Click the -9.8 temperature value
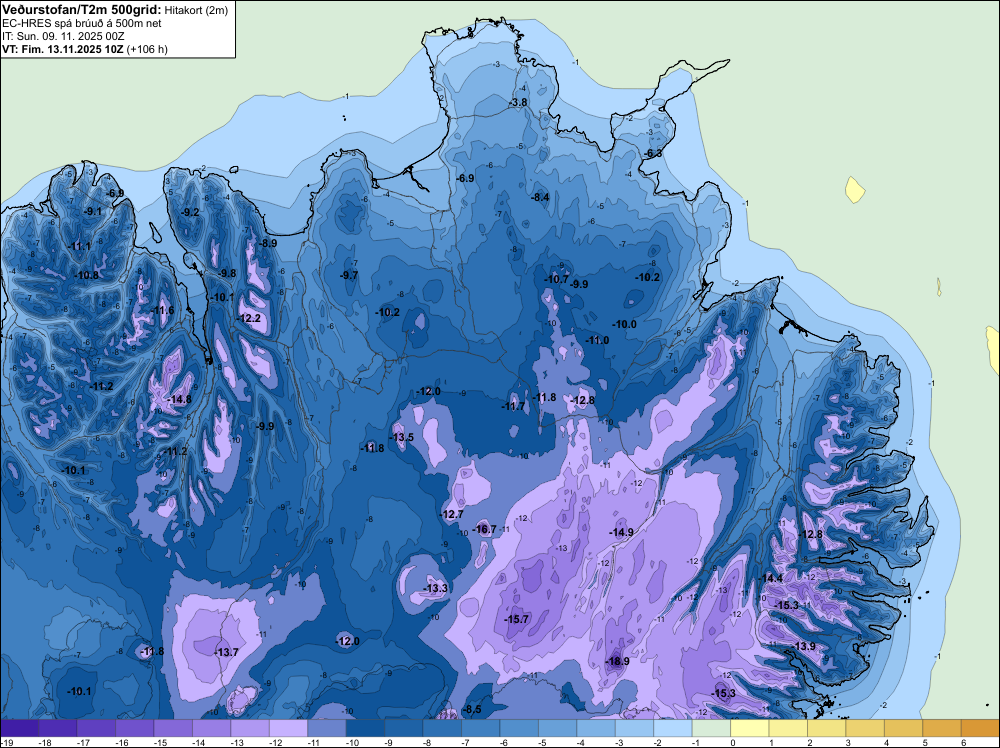Viewport: 1000px width, 748px height. 226,273
